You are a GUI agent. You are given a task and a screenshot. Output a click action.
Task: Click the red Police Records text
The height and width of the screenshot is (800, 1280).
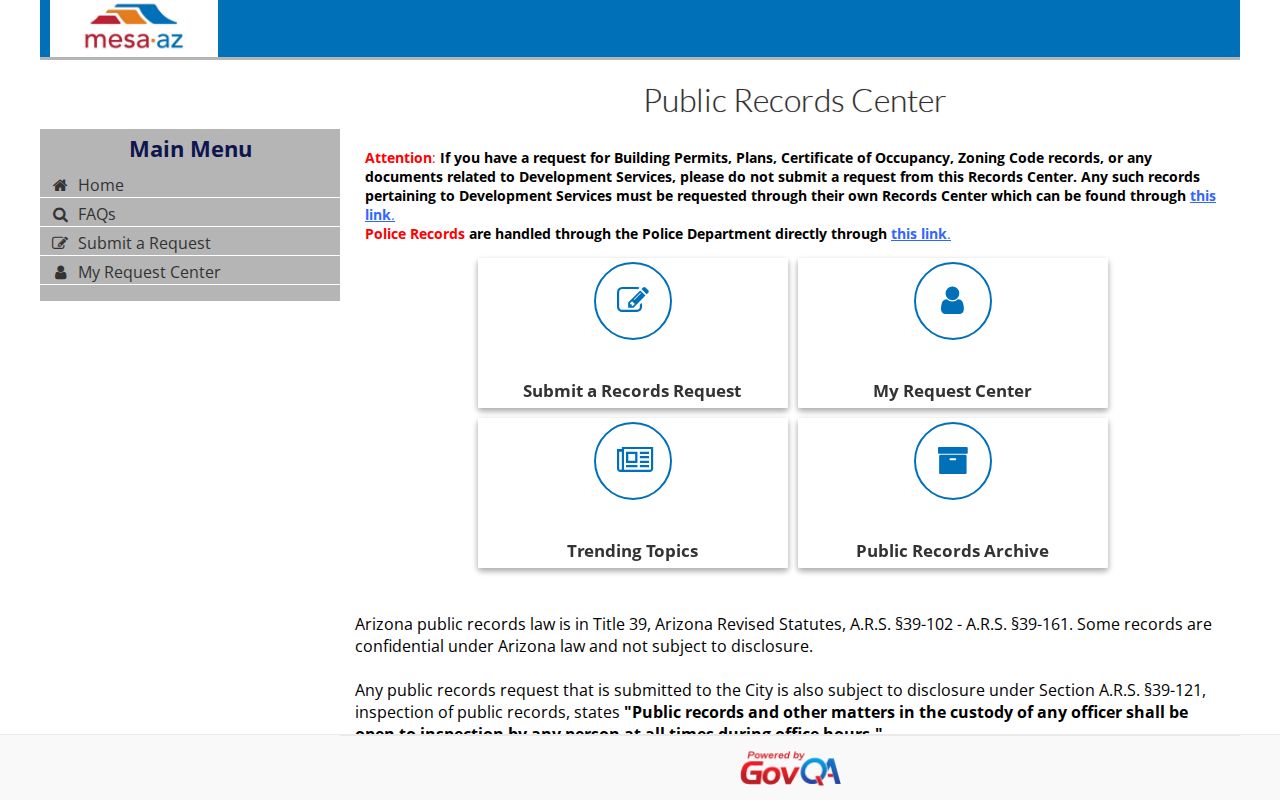tap(414, 234)
